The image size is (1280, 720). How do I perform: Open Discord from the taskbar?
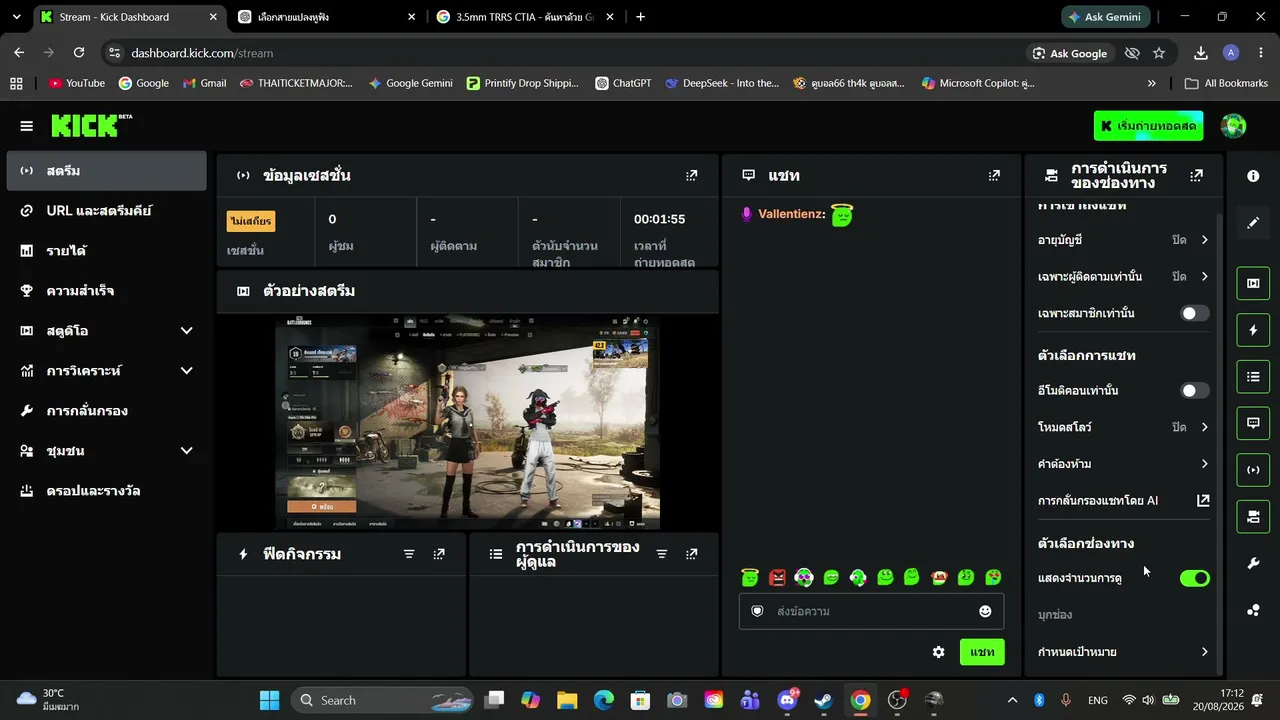[x=787, y=700]
